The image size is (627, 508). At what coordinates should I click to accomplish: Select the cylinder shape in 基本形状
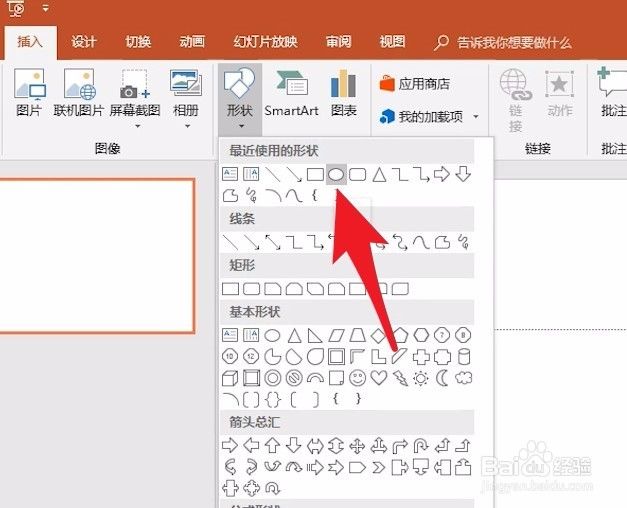tap(464, 357)
